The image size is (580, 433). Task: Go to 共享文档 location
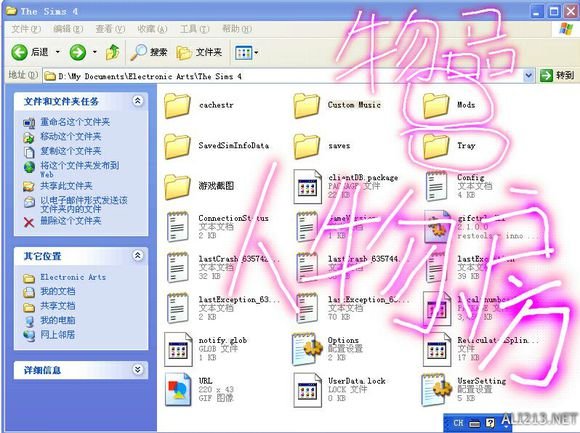pyautogui.click(x=58, y=306)
